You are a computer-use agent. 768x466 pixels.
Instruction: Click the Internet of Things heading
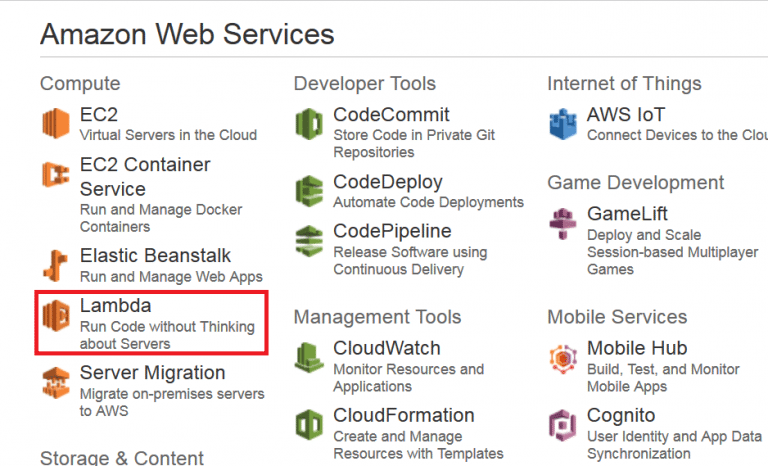pos(624,84)
